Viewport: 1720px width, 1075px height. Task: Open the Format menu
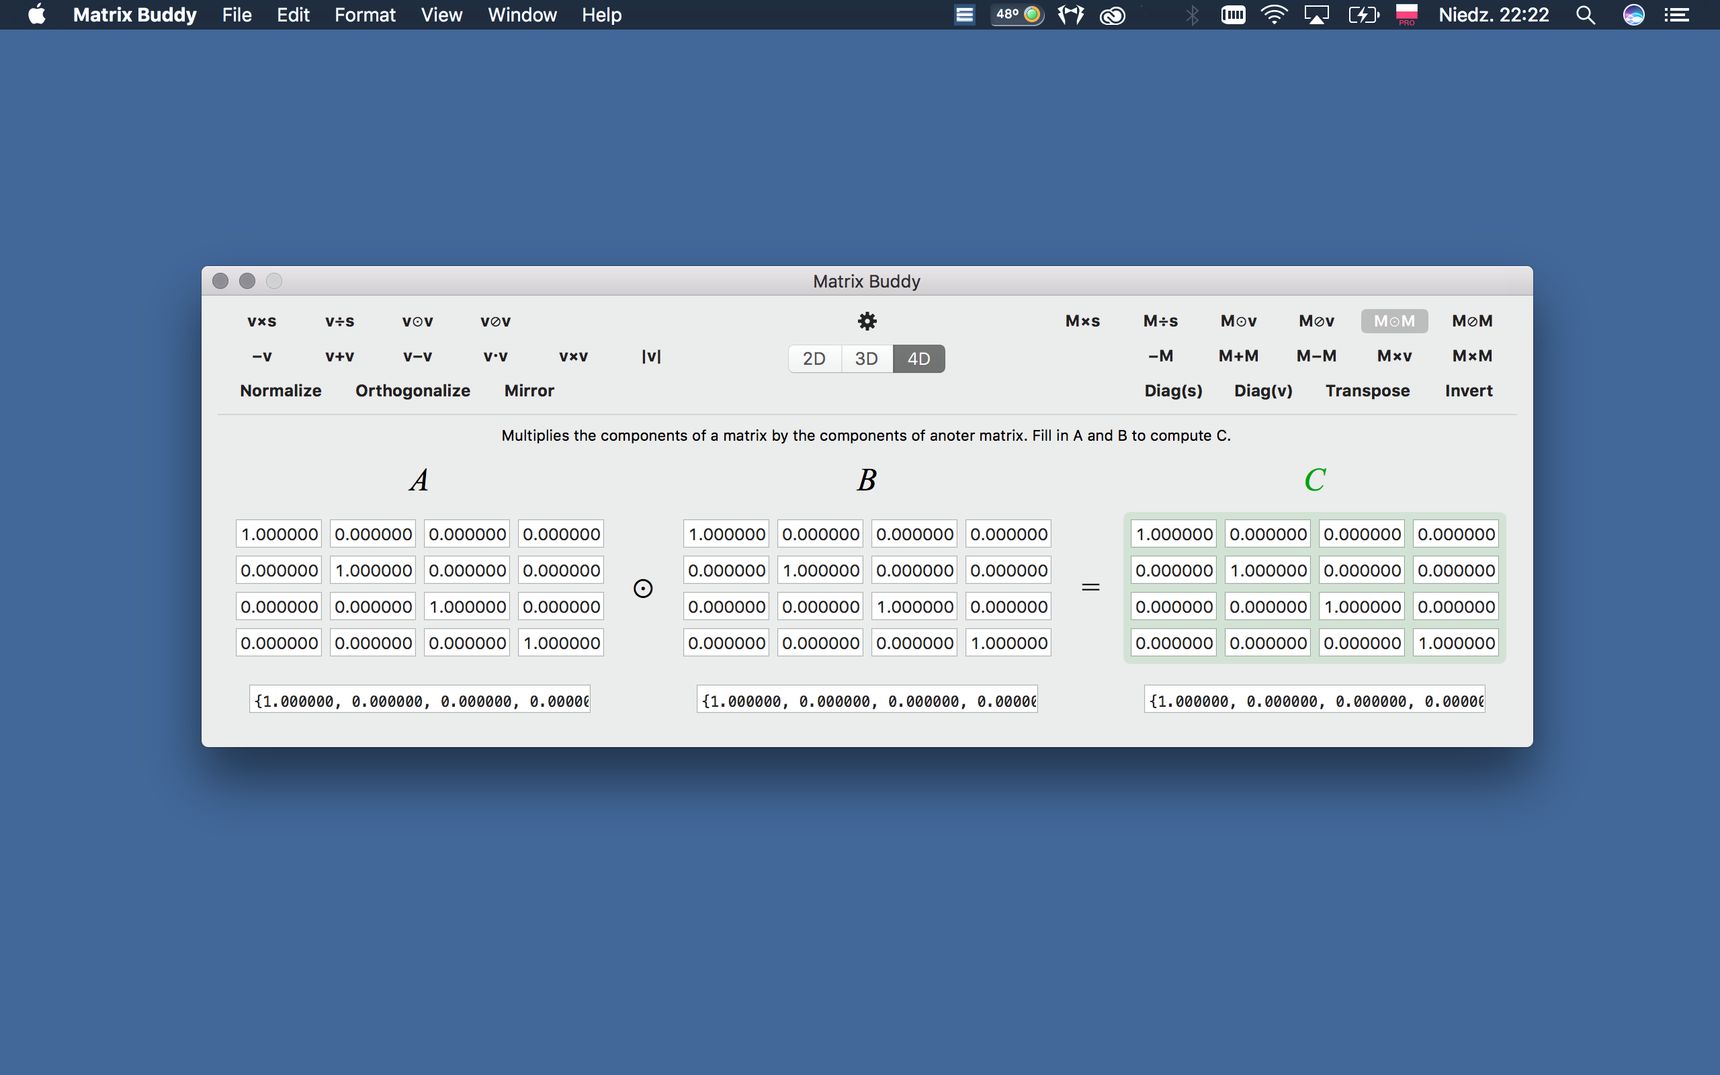click(365, 14)
